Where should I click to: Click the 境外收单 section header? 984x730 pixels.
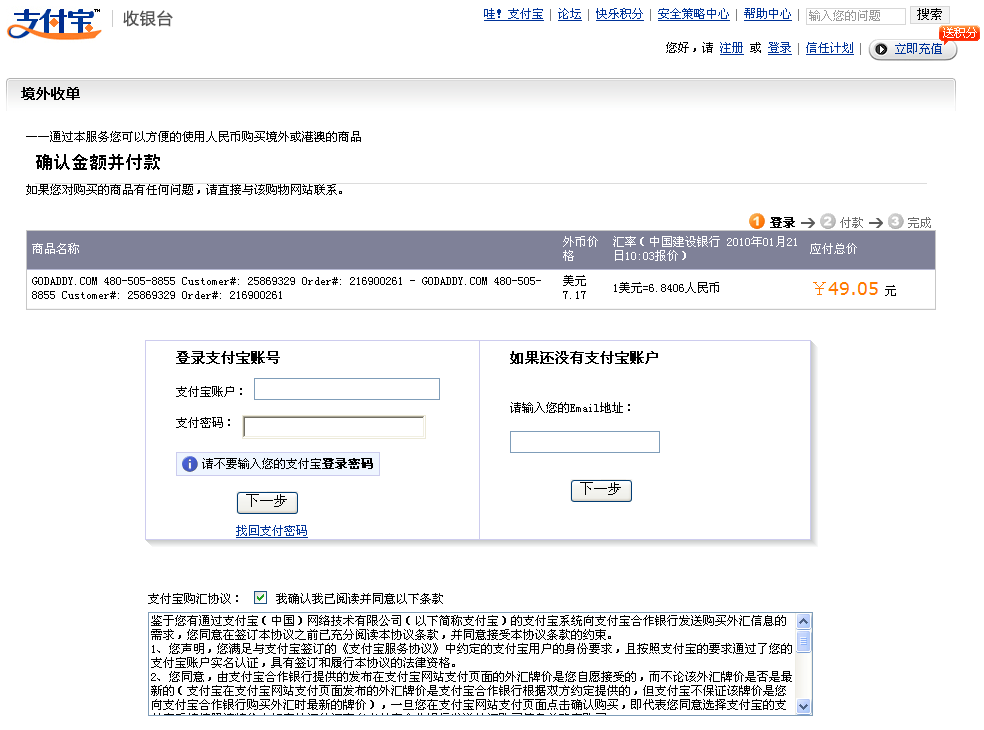click(x=51, y=94)
